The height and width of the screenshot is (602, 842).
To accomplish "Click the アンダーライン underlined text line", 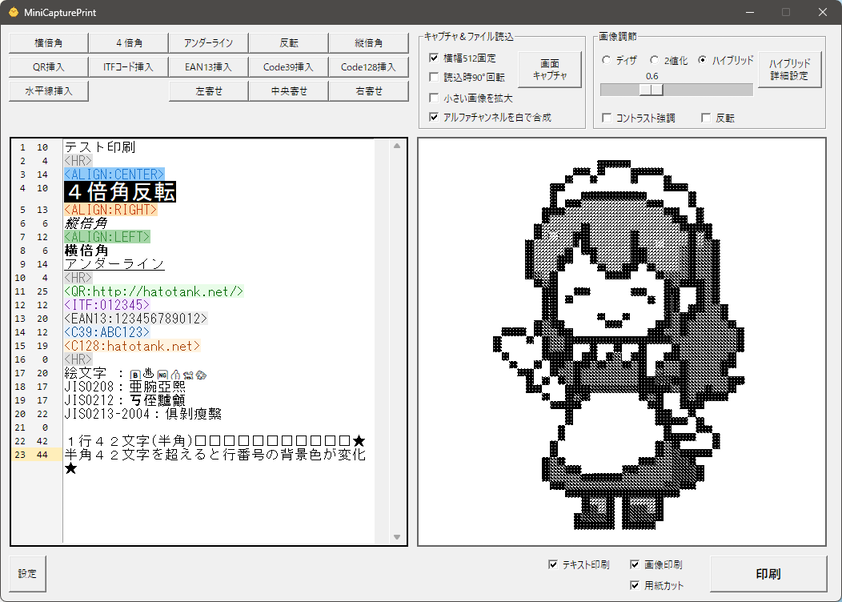I will [114, 264].
